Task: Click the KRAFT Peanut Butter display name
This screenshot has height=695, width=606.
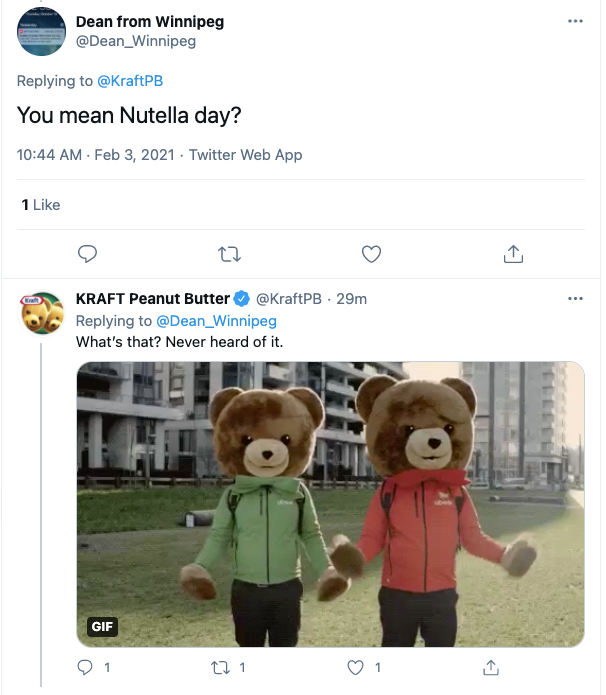Action: pyautogui.click(x=152, y=299)
